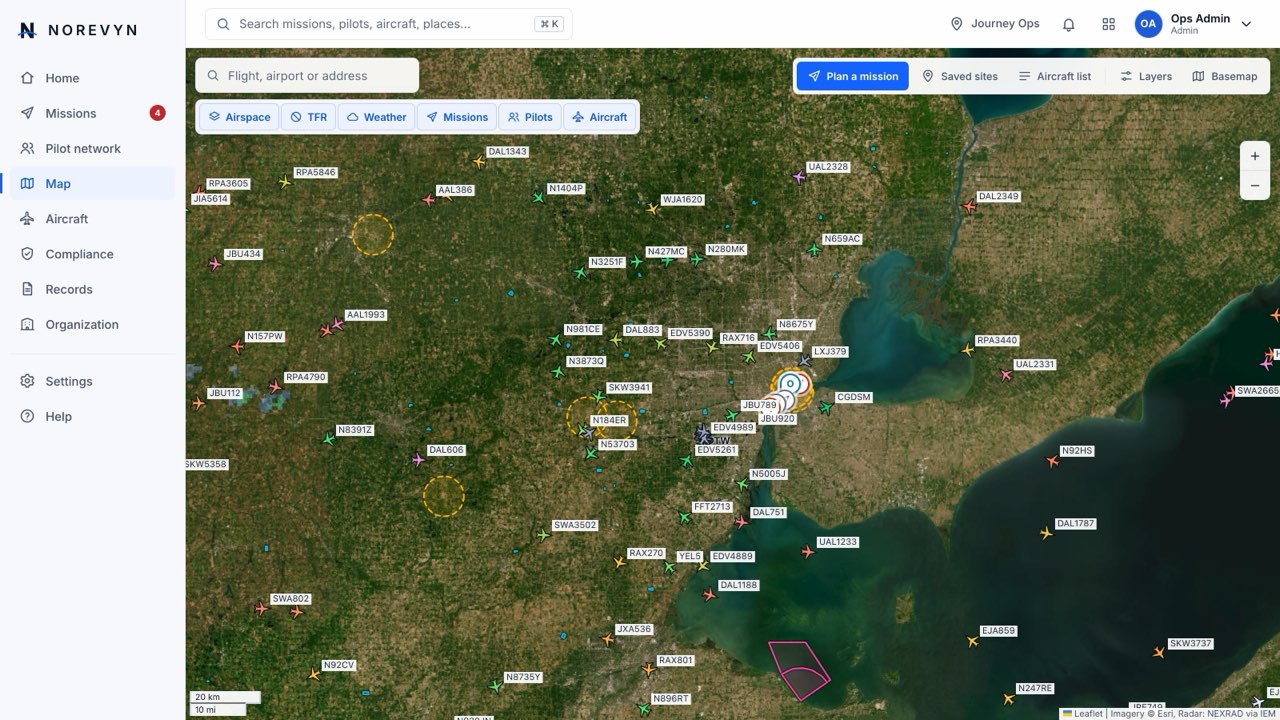This screenshot has width=1280, height=720.
Task: Select aircraft RPA3440 on map
Action: (x=967, y=350)
